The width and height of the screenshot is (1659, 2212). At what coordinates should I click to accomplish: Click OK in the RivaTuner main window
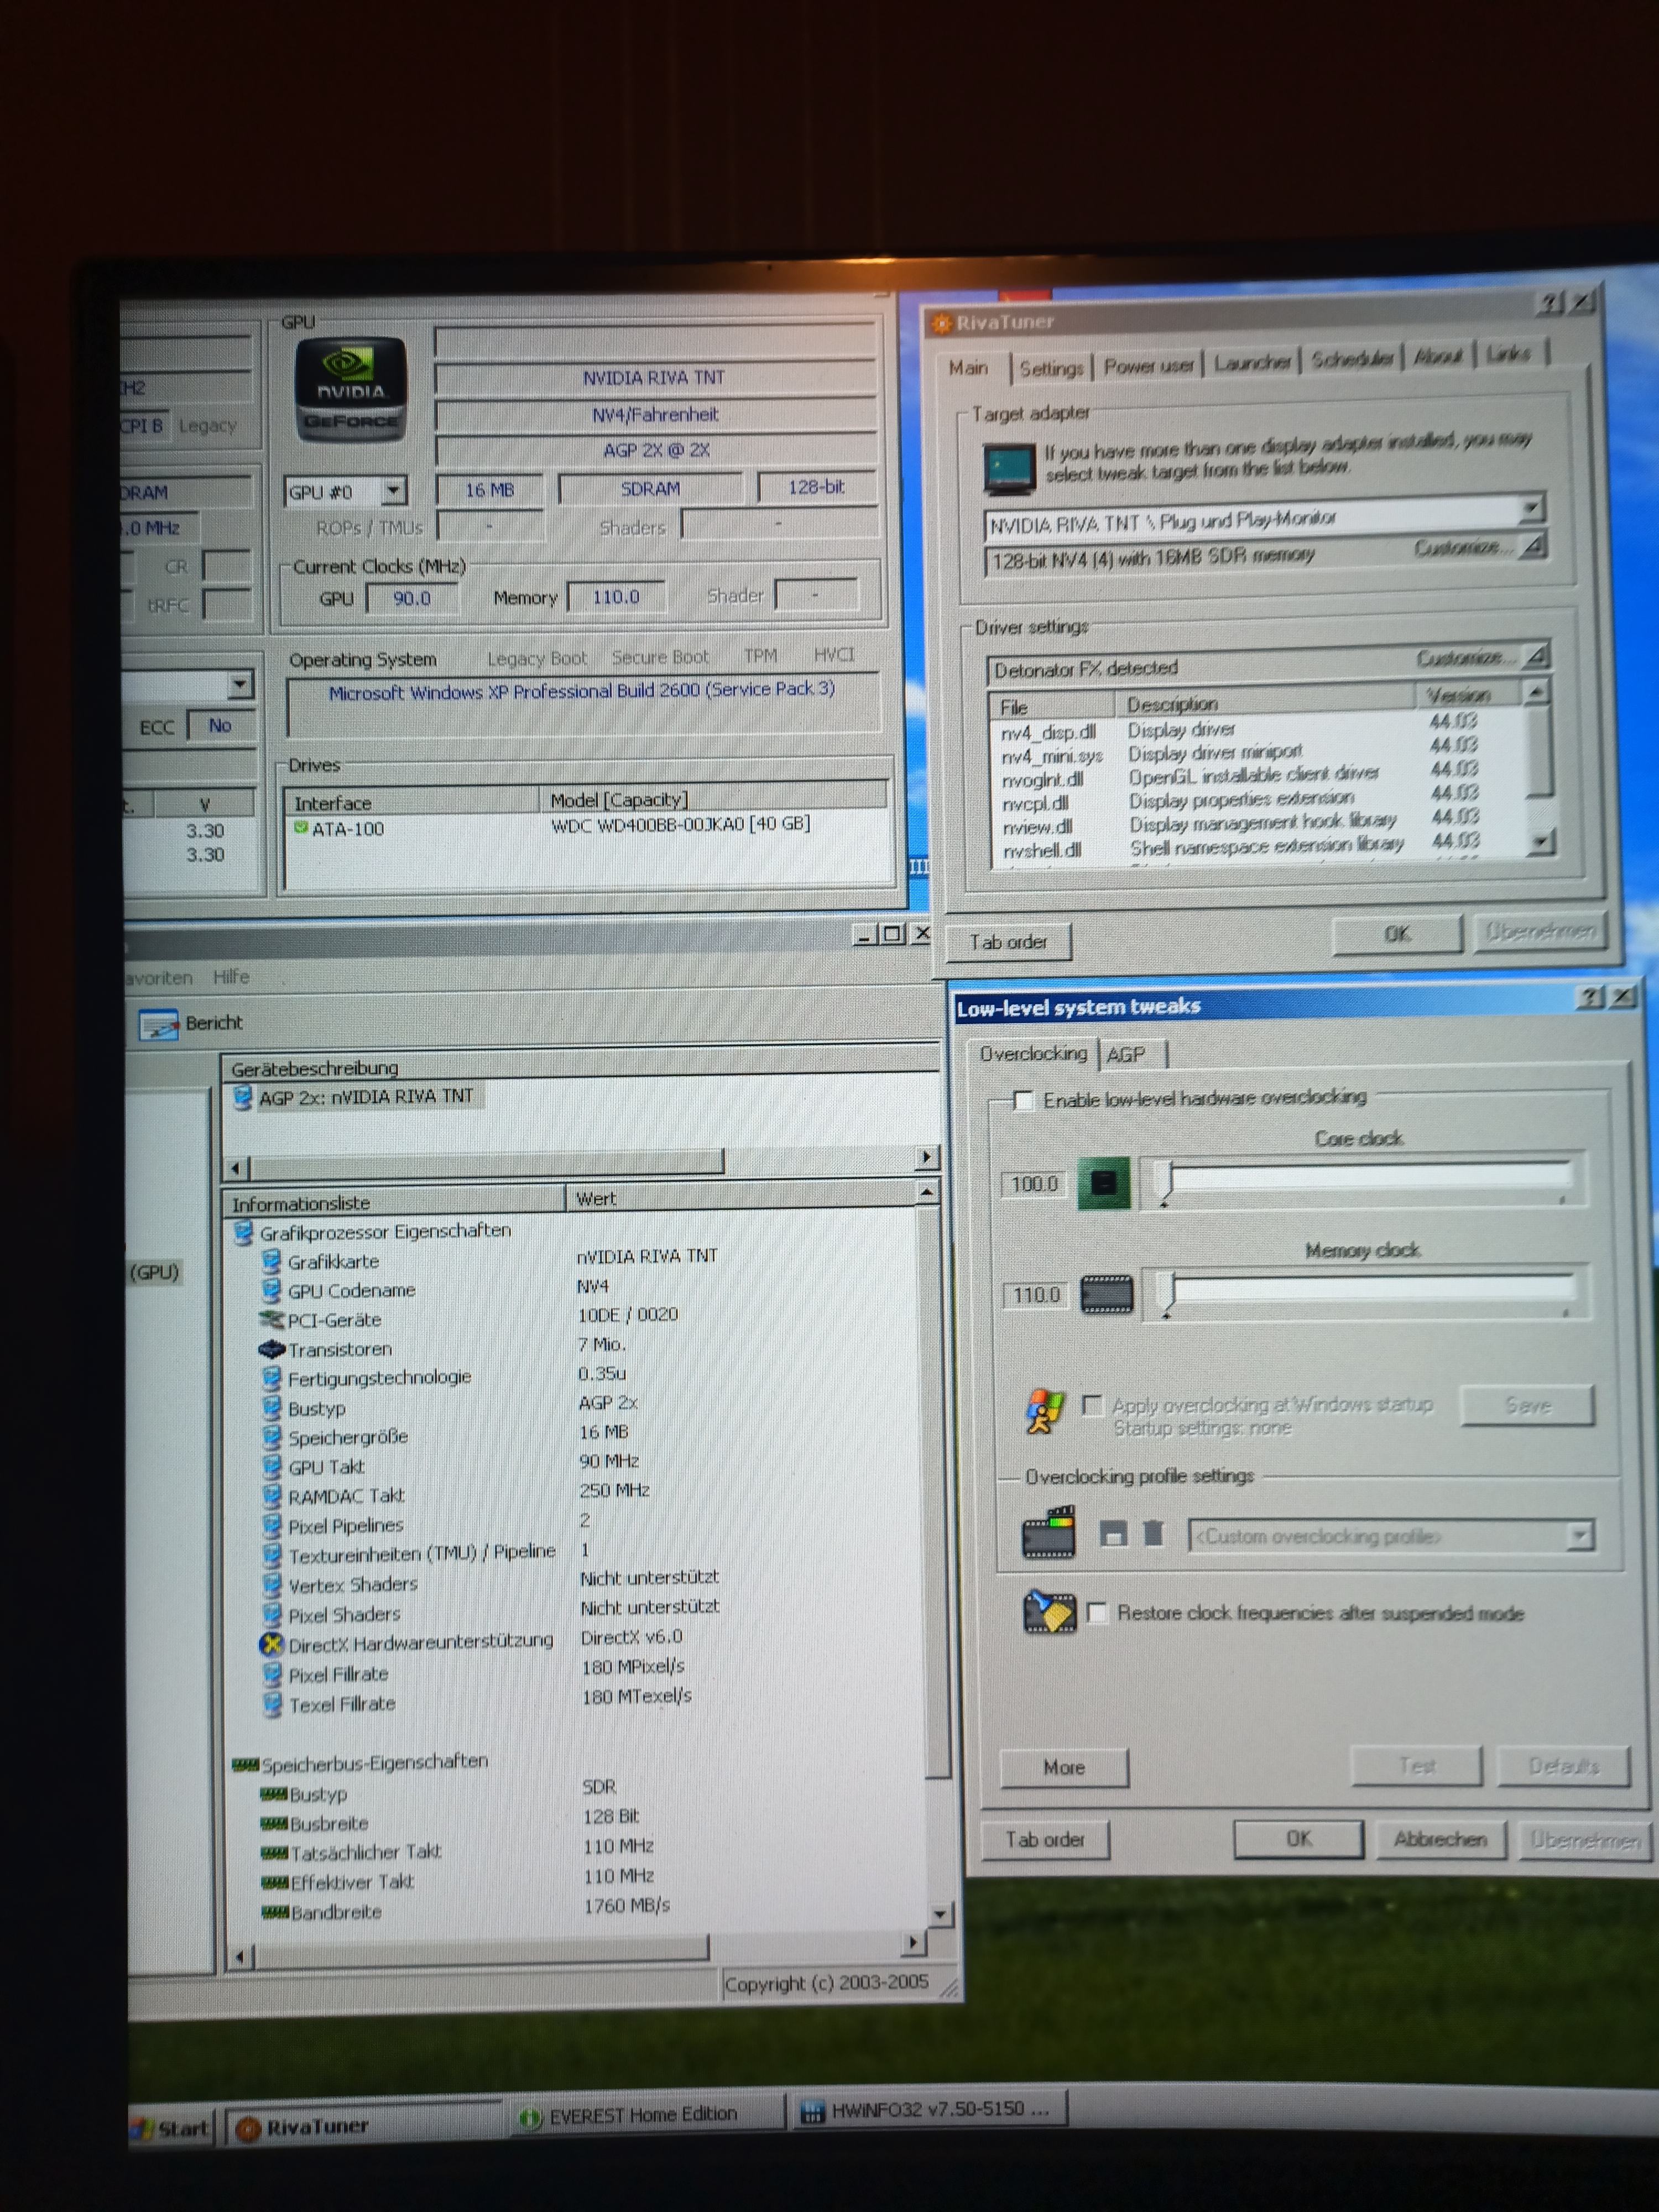click(x=1397, y=934)
